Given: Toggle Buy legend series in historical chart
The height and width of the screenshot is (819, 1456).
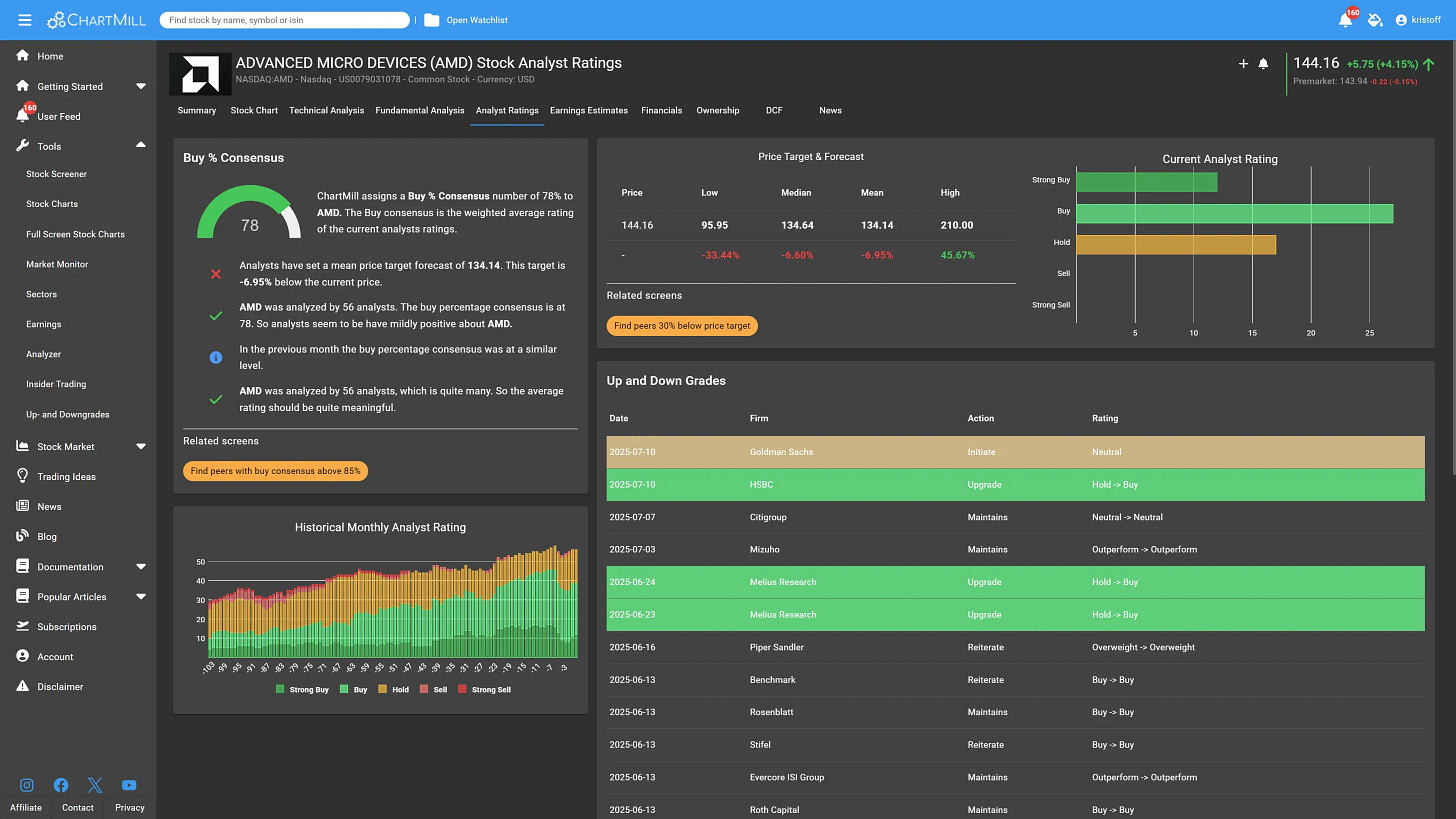Looking at the screenshot, I should click(x=353, y=689).
